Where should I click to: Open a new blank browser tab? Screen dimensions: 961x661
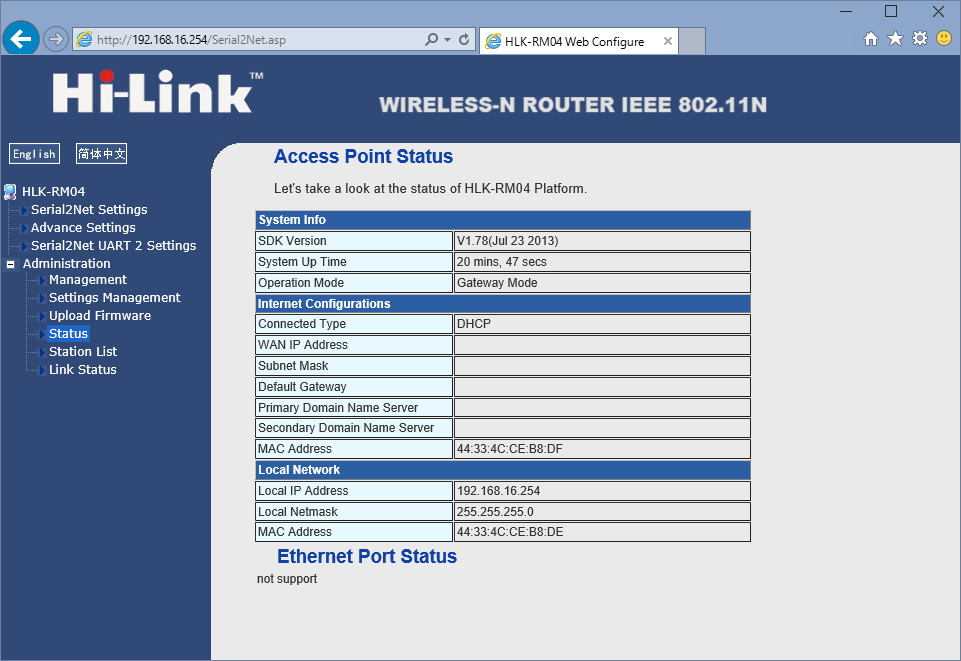point(692,41)
